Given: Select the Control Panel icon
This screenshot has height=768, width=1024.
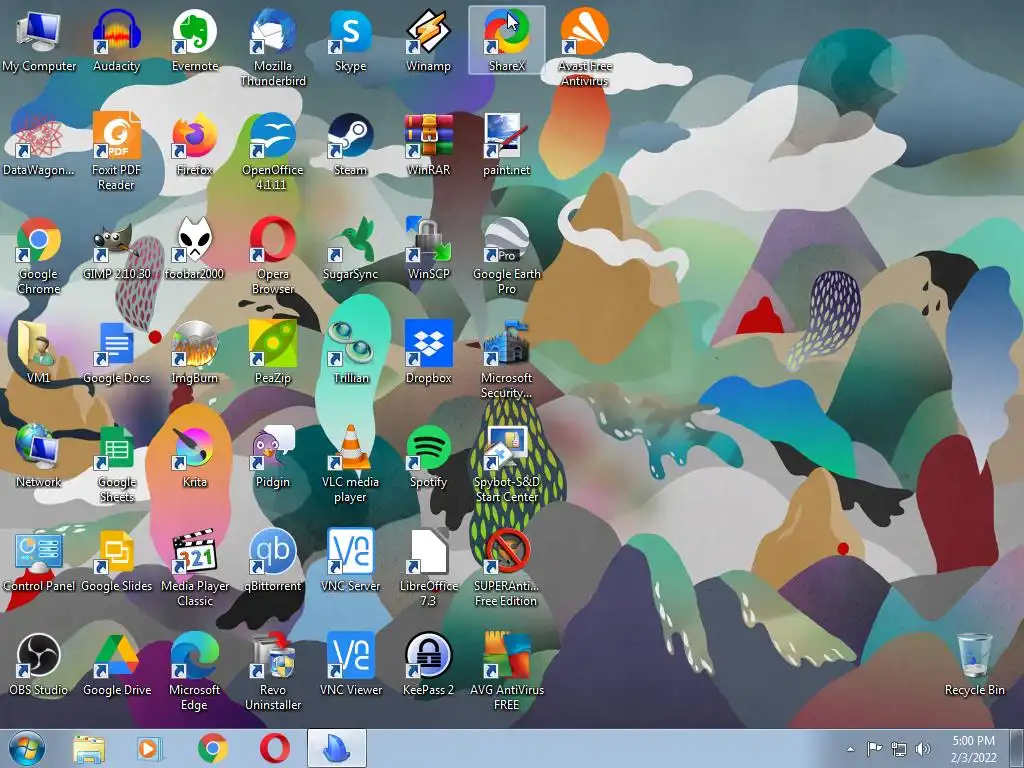Looking at the screenshot, I should [39, 561].
